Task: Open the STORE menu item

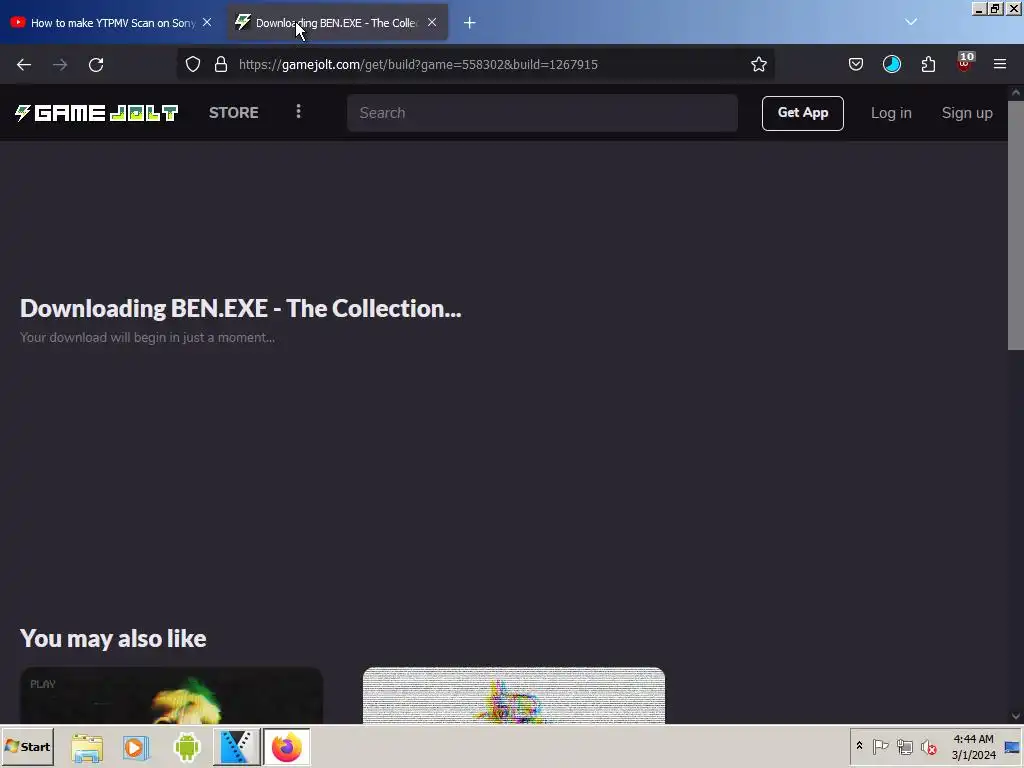Action: [234, 112]
